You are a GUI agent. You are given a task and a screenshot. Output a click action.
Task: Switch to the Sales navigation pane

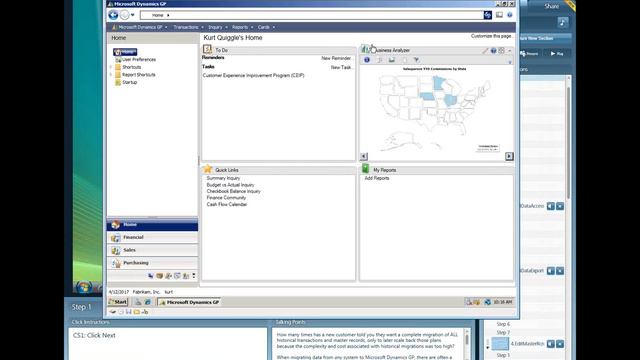pos(152,250)
